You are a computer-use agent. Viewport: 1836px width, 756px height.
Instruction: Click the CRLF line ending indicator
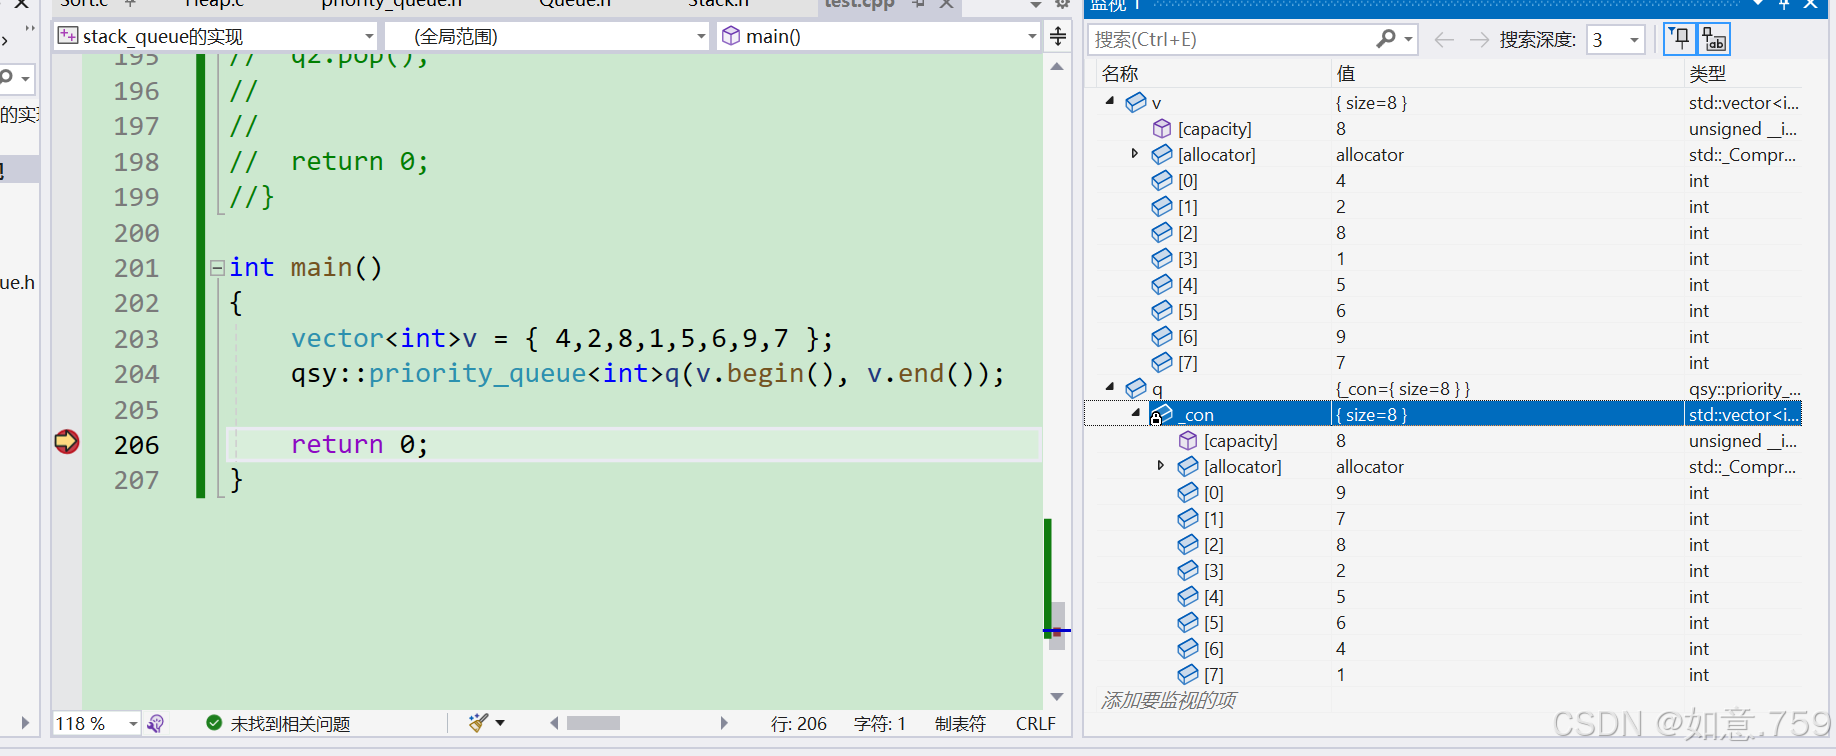tap(1035, 723)
